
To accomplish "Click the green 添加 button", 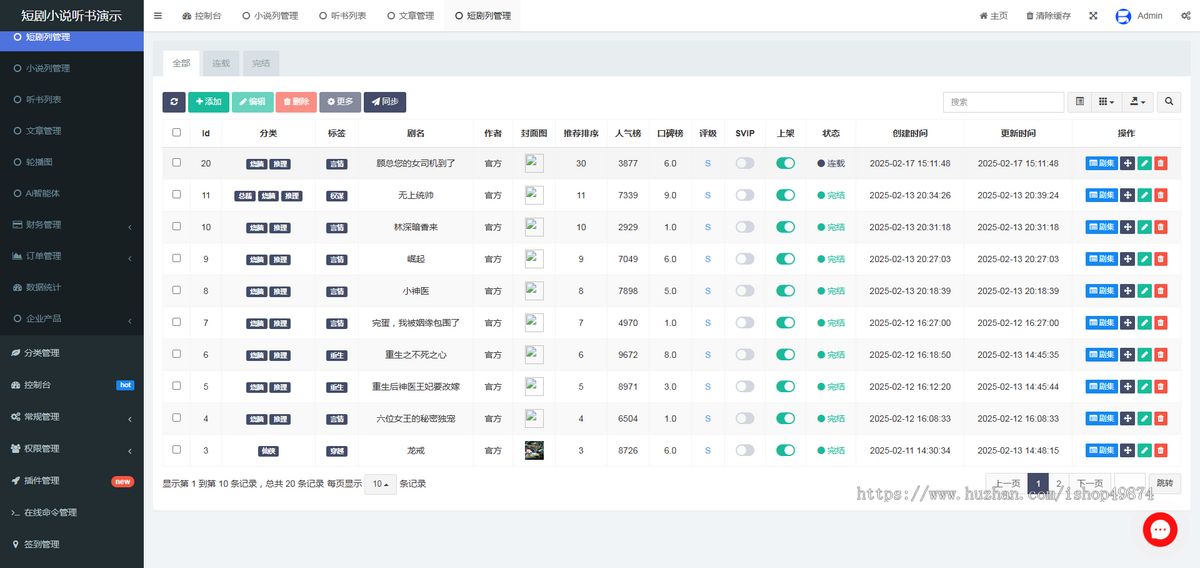I will point(209,102).
